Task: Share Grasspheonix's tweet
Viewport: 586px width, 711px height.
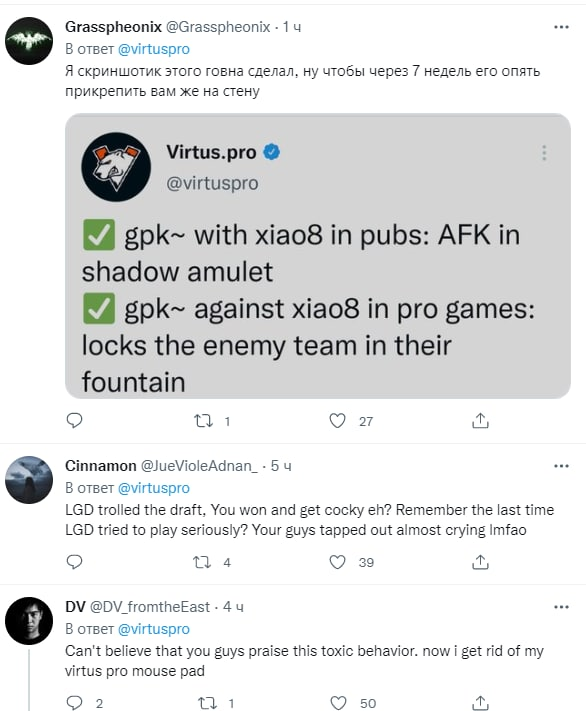Action: 480,420
